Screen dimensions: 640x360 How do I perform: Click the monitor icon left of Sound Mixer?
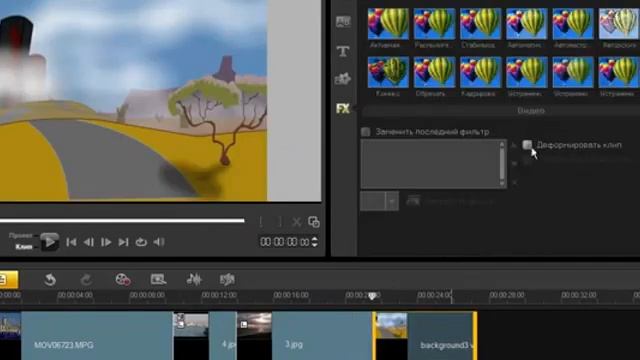(158, 280)
